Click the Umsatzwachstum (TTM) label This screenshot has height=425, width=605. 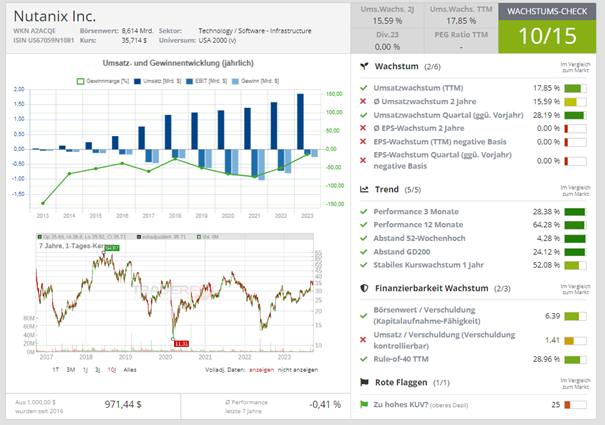[x=418, y=88]
